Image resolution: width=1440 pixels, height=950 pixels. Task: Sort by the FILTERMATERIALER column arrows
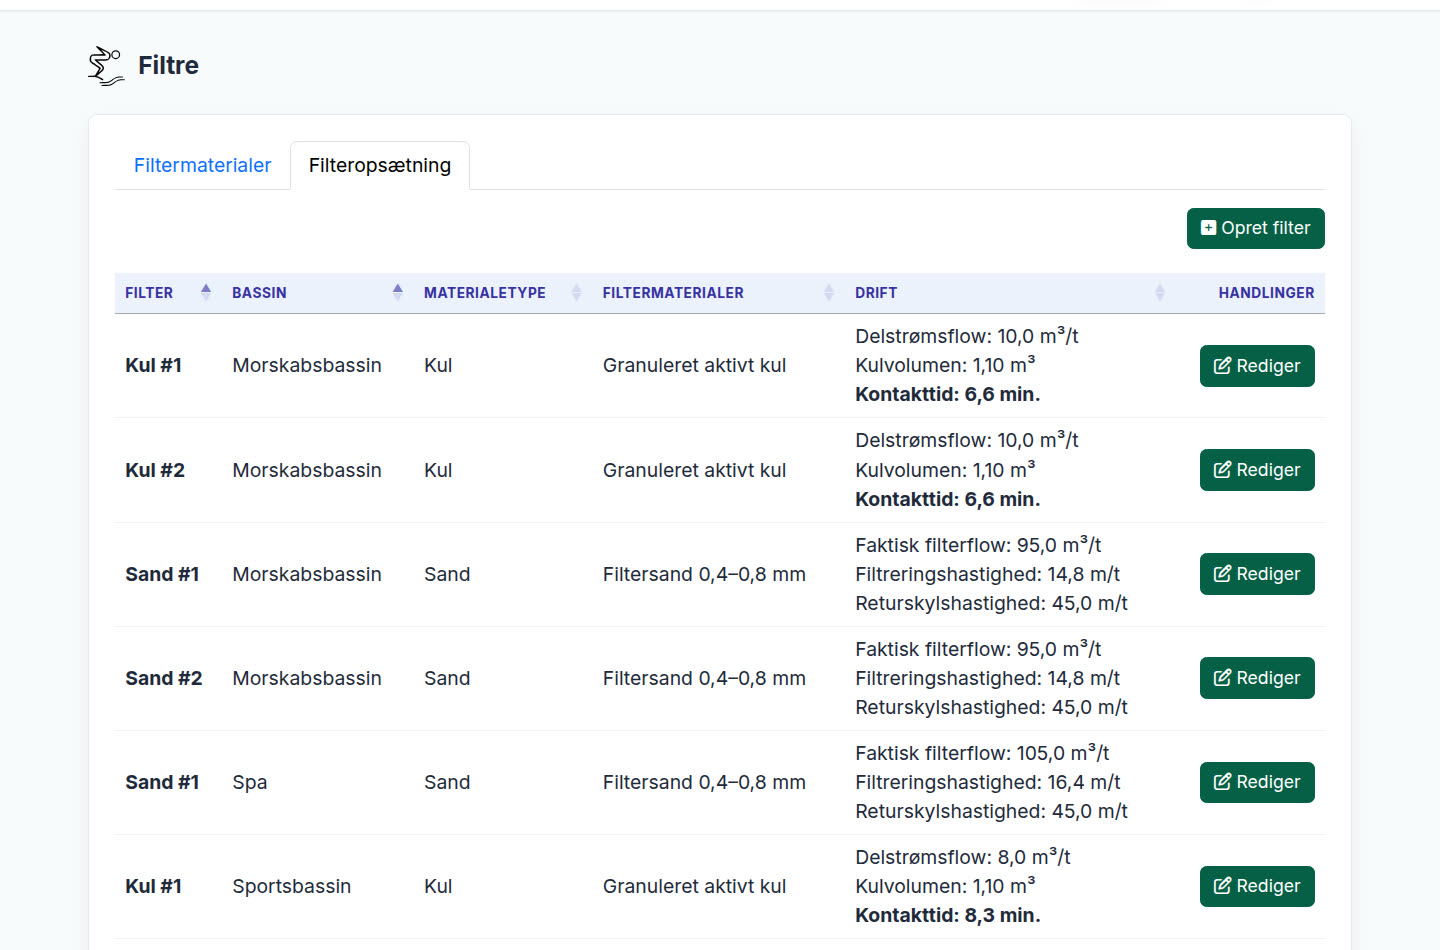tap(829, 292)
